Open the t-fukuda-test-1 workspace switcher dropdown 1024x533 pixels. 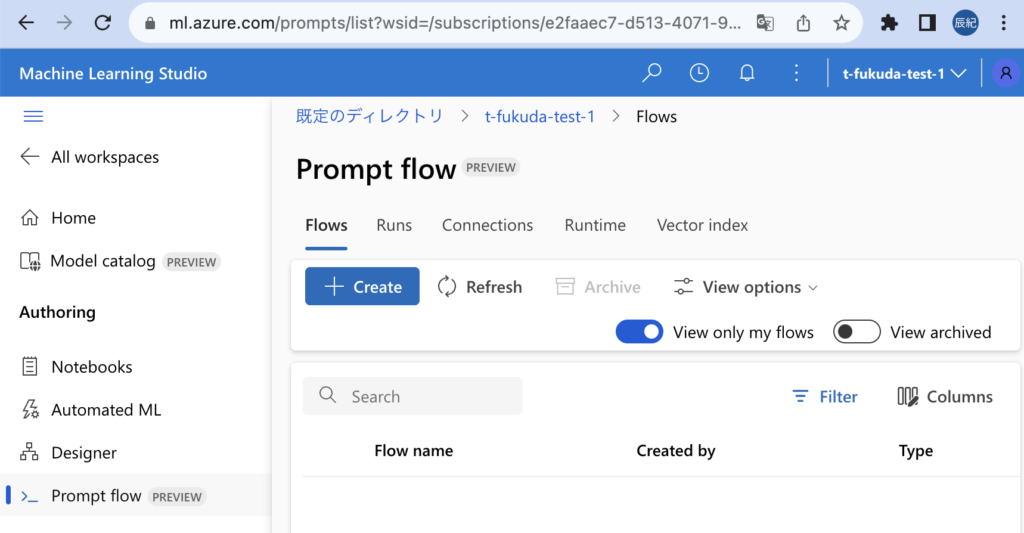point(904,73)
